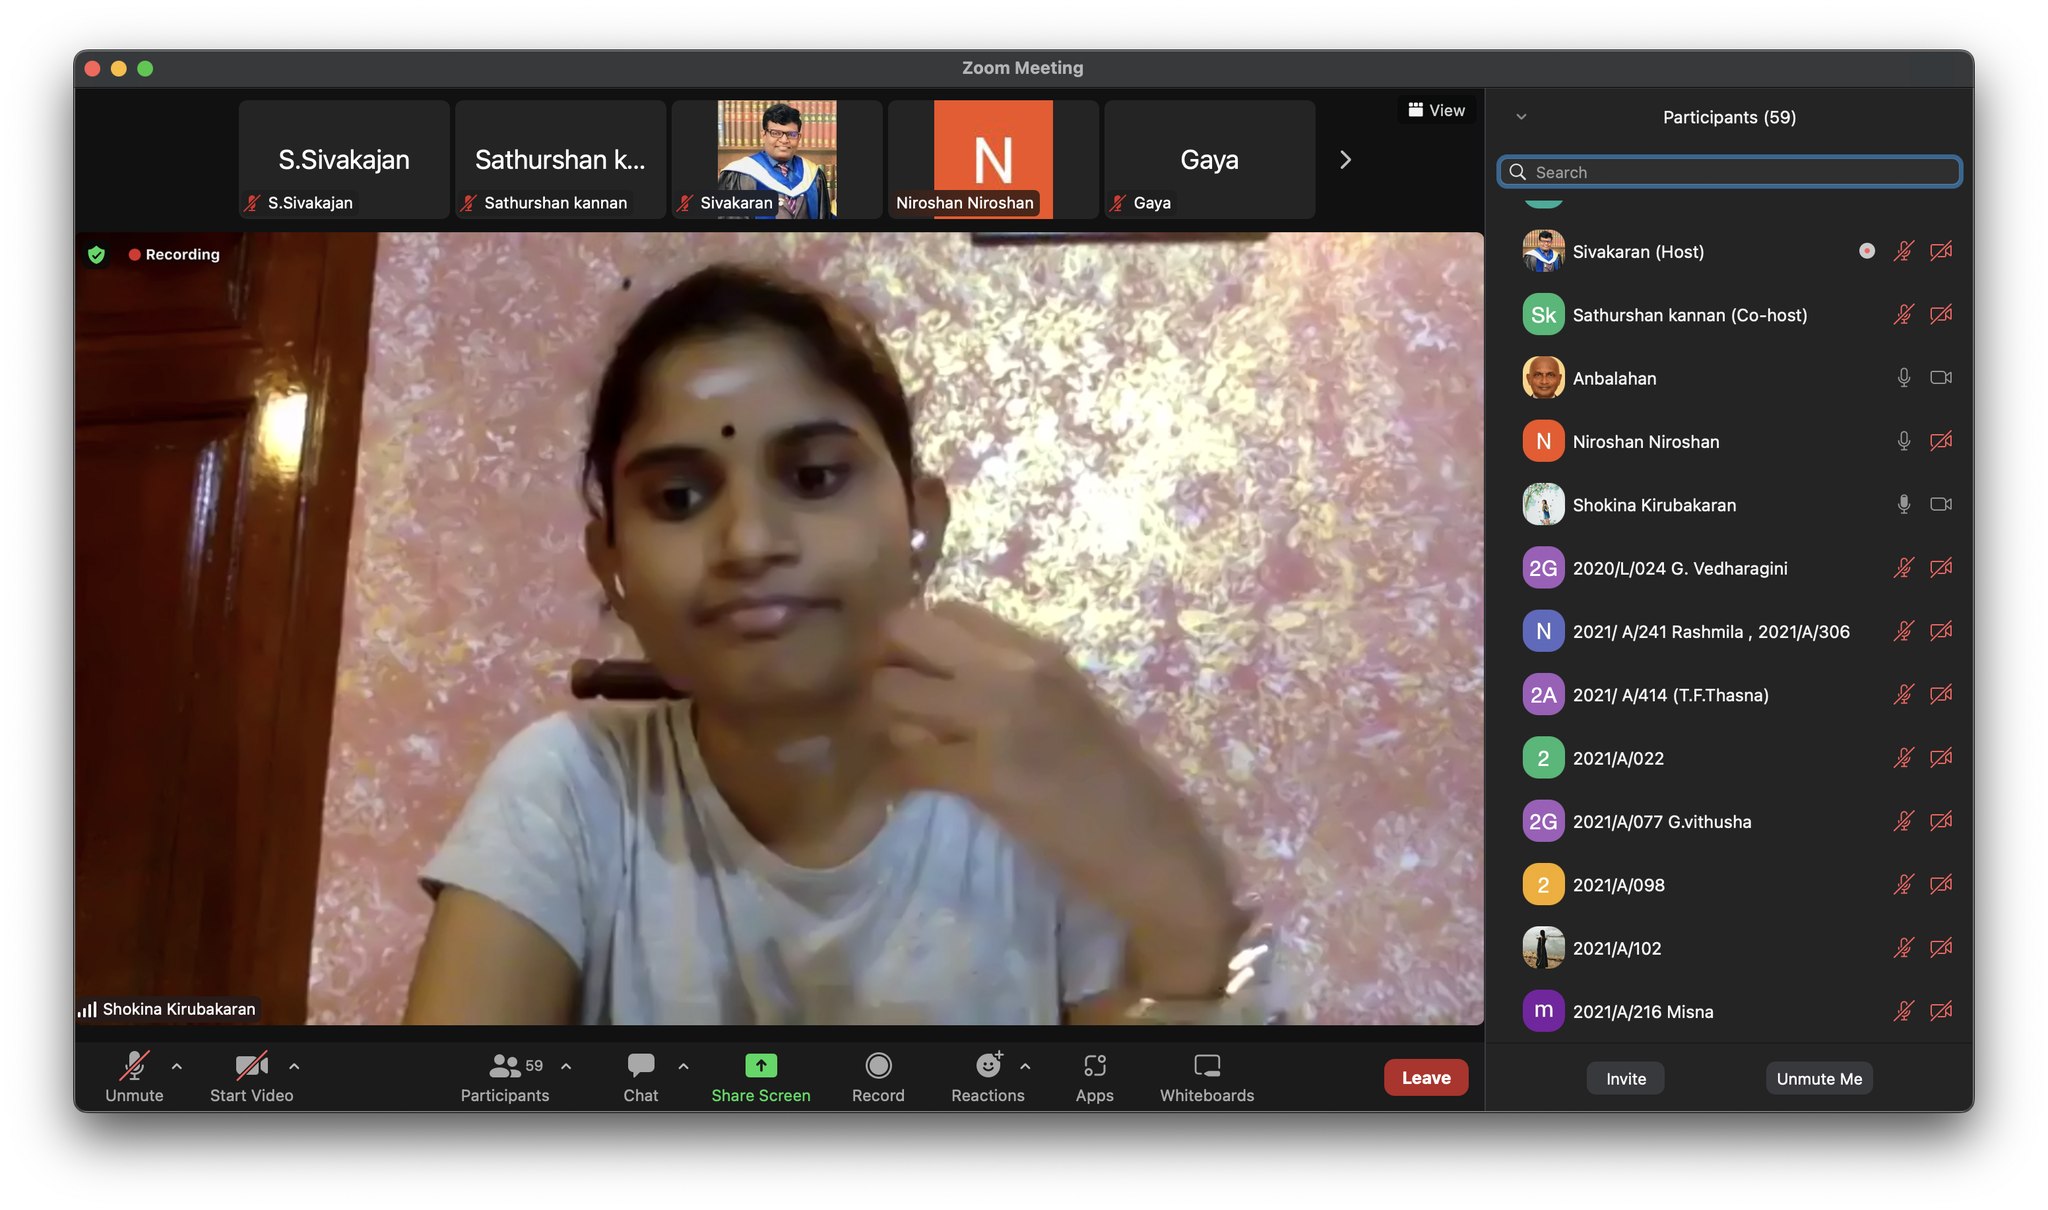Click the Sk avatar of Sathurshan kannan
The image size is (2048, 1210).
pyautogui.click(x=1543, y=315)
